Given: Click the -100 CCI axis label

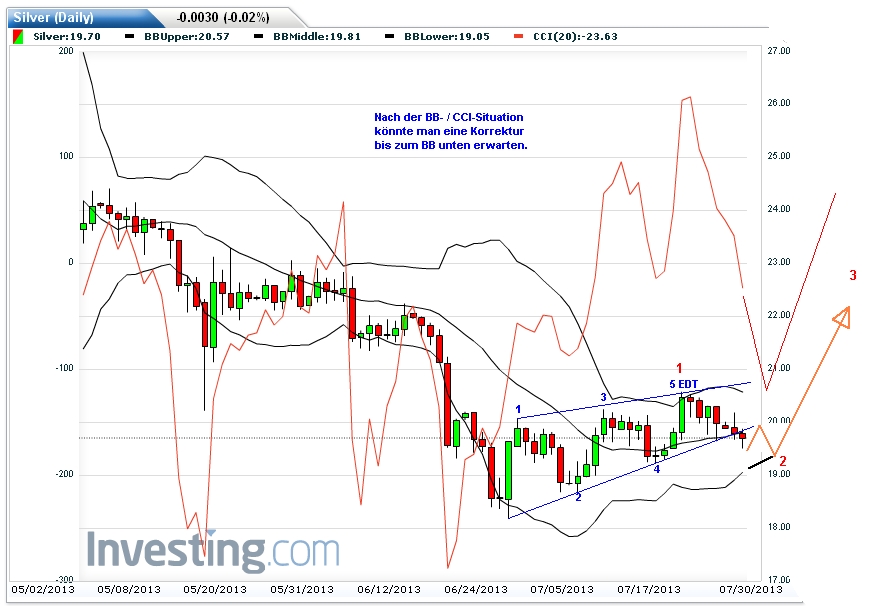Looking at the screenshot, I should [64, 368].
